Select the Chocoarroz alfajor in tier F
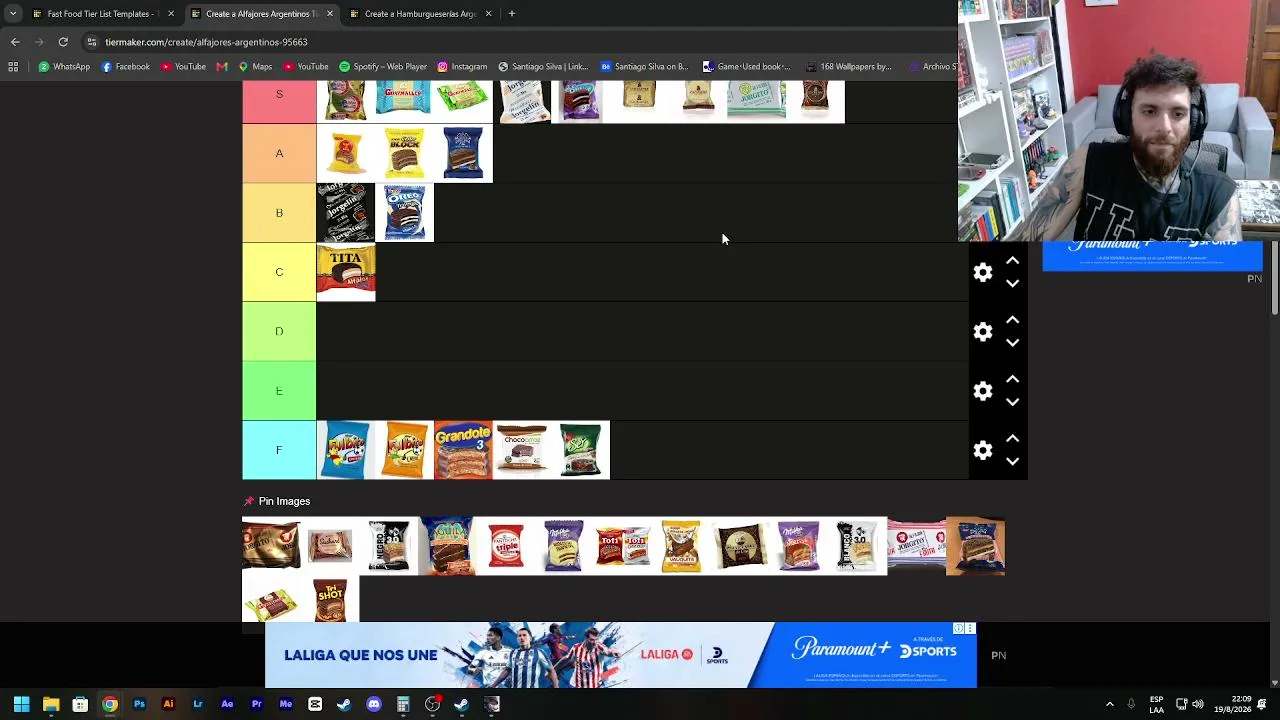This screenshot has width=1280, height=720. pyautogui.click(x=522, y=450)
